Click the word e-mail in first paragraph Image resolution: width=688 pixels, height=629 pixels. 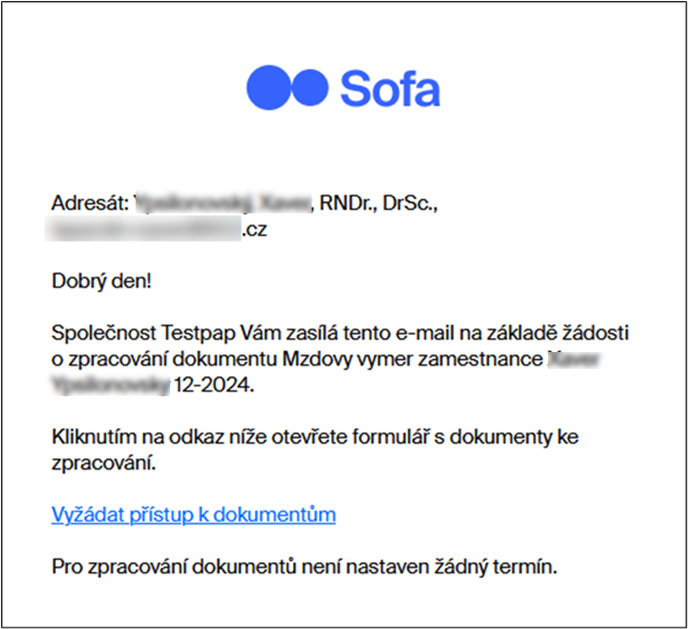(x=424, y=333)
